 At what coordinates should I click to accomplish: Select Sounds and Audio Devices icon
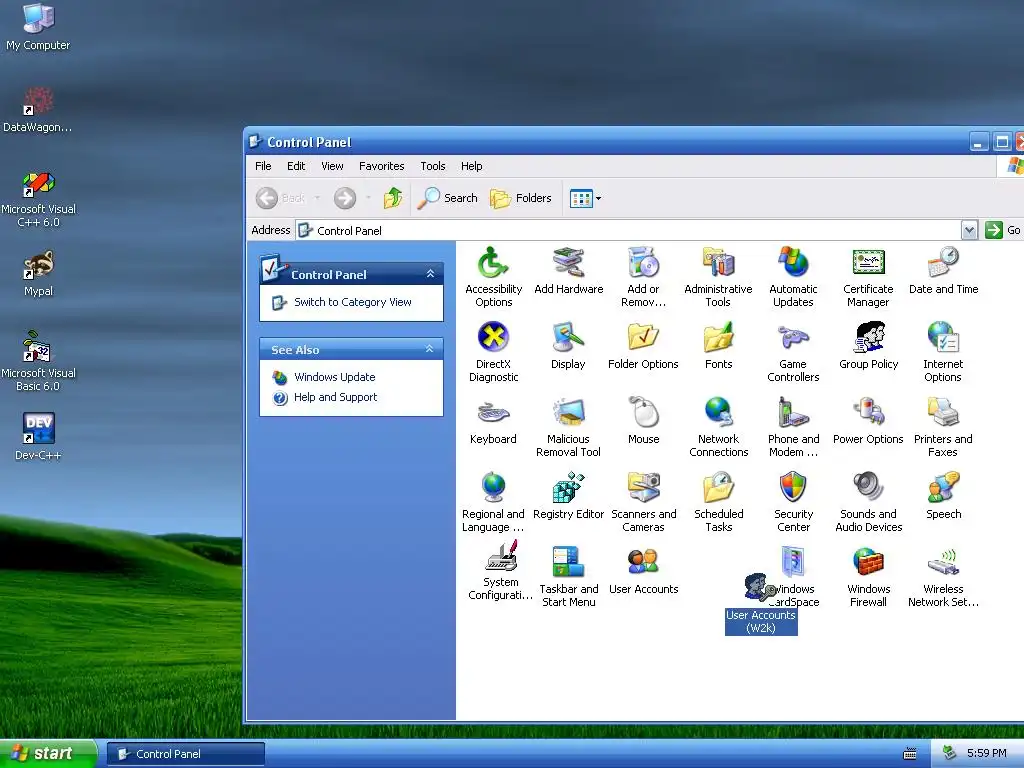click(x=868, y=502)
